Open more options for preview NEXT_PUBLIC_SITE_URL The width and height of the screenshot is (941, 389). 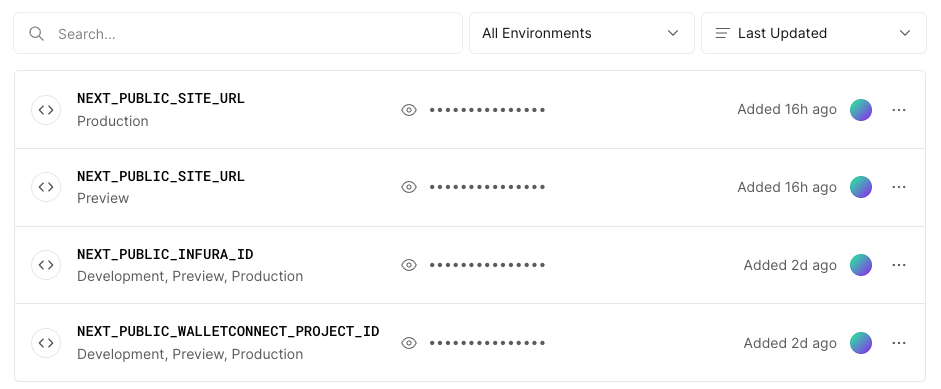(x=898, y=187)
